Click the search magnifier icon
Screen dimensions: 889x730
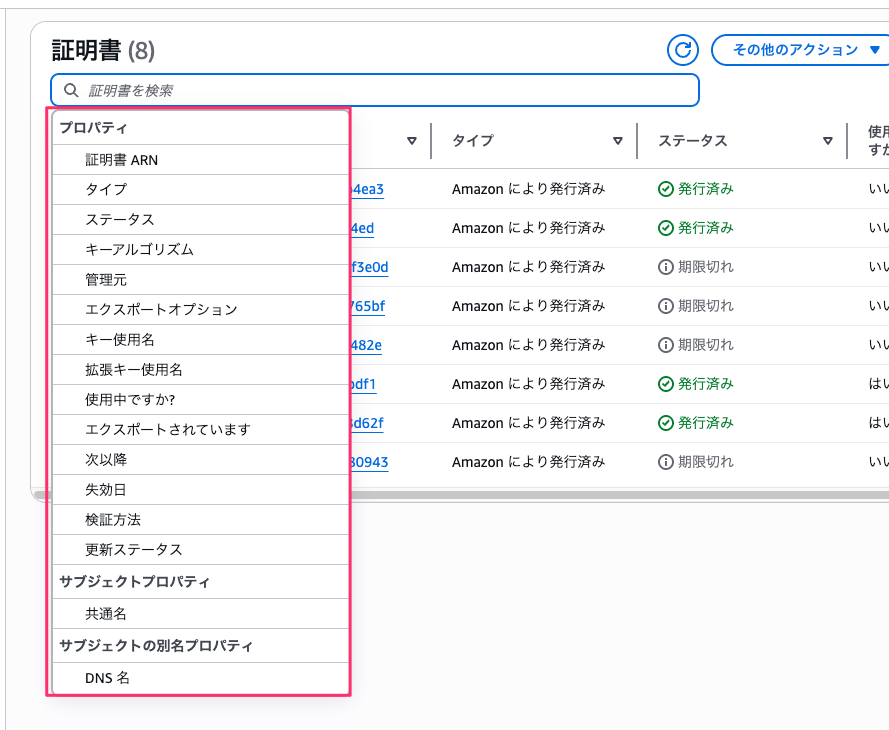click(x=70, y=90)
